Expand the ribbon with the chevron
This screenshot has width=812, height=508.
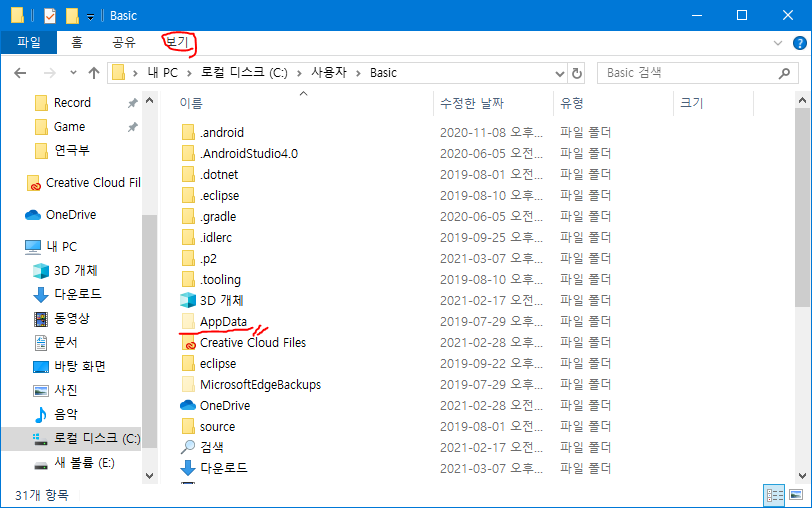click(777, 43)
